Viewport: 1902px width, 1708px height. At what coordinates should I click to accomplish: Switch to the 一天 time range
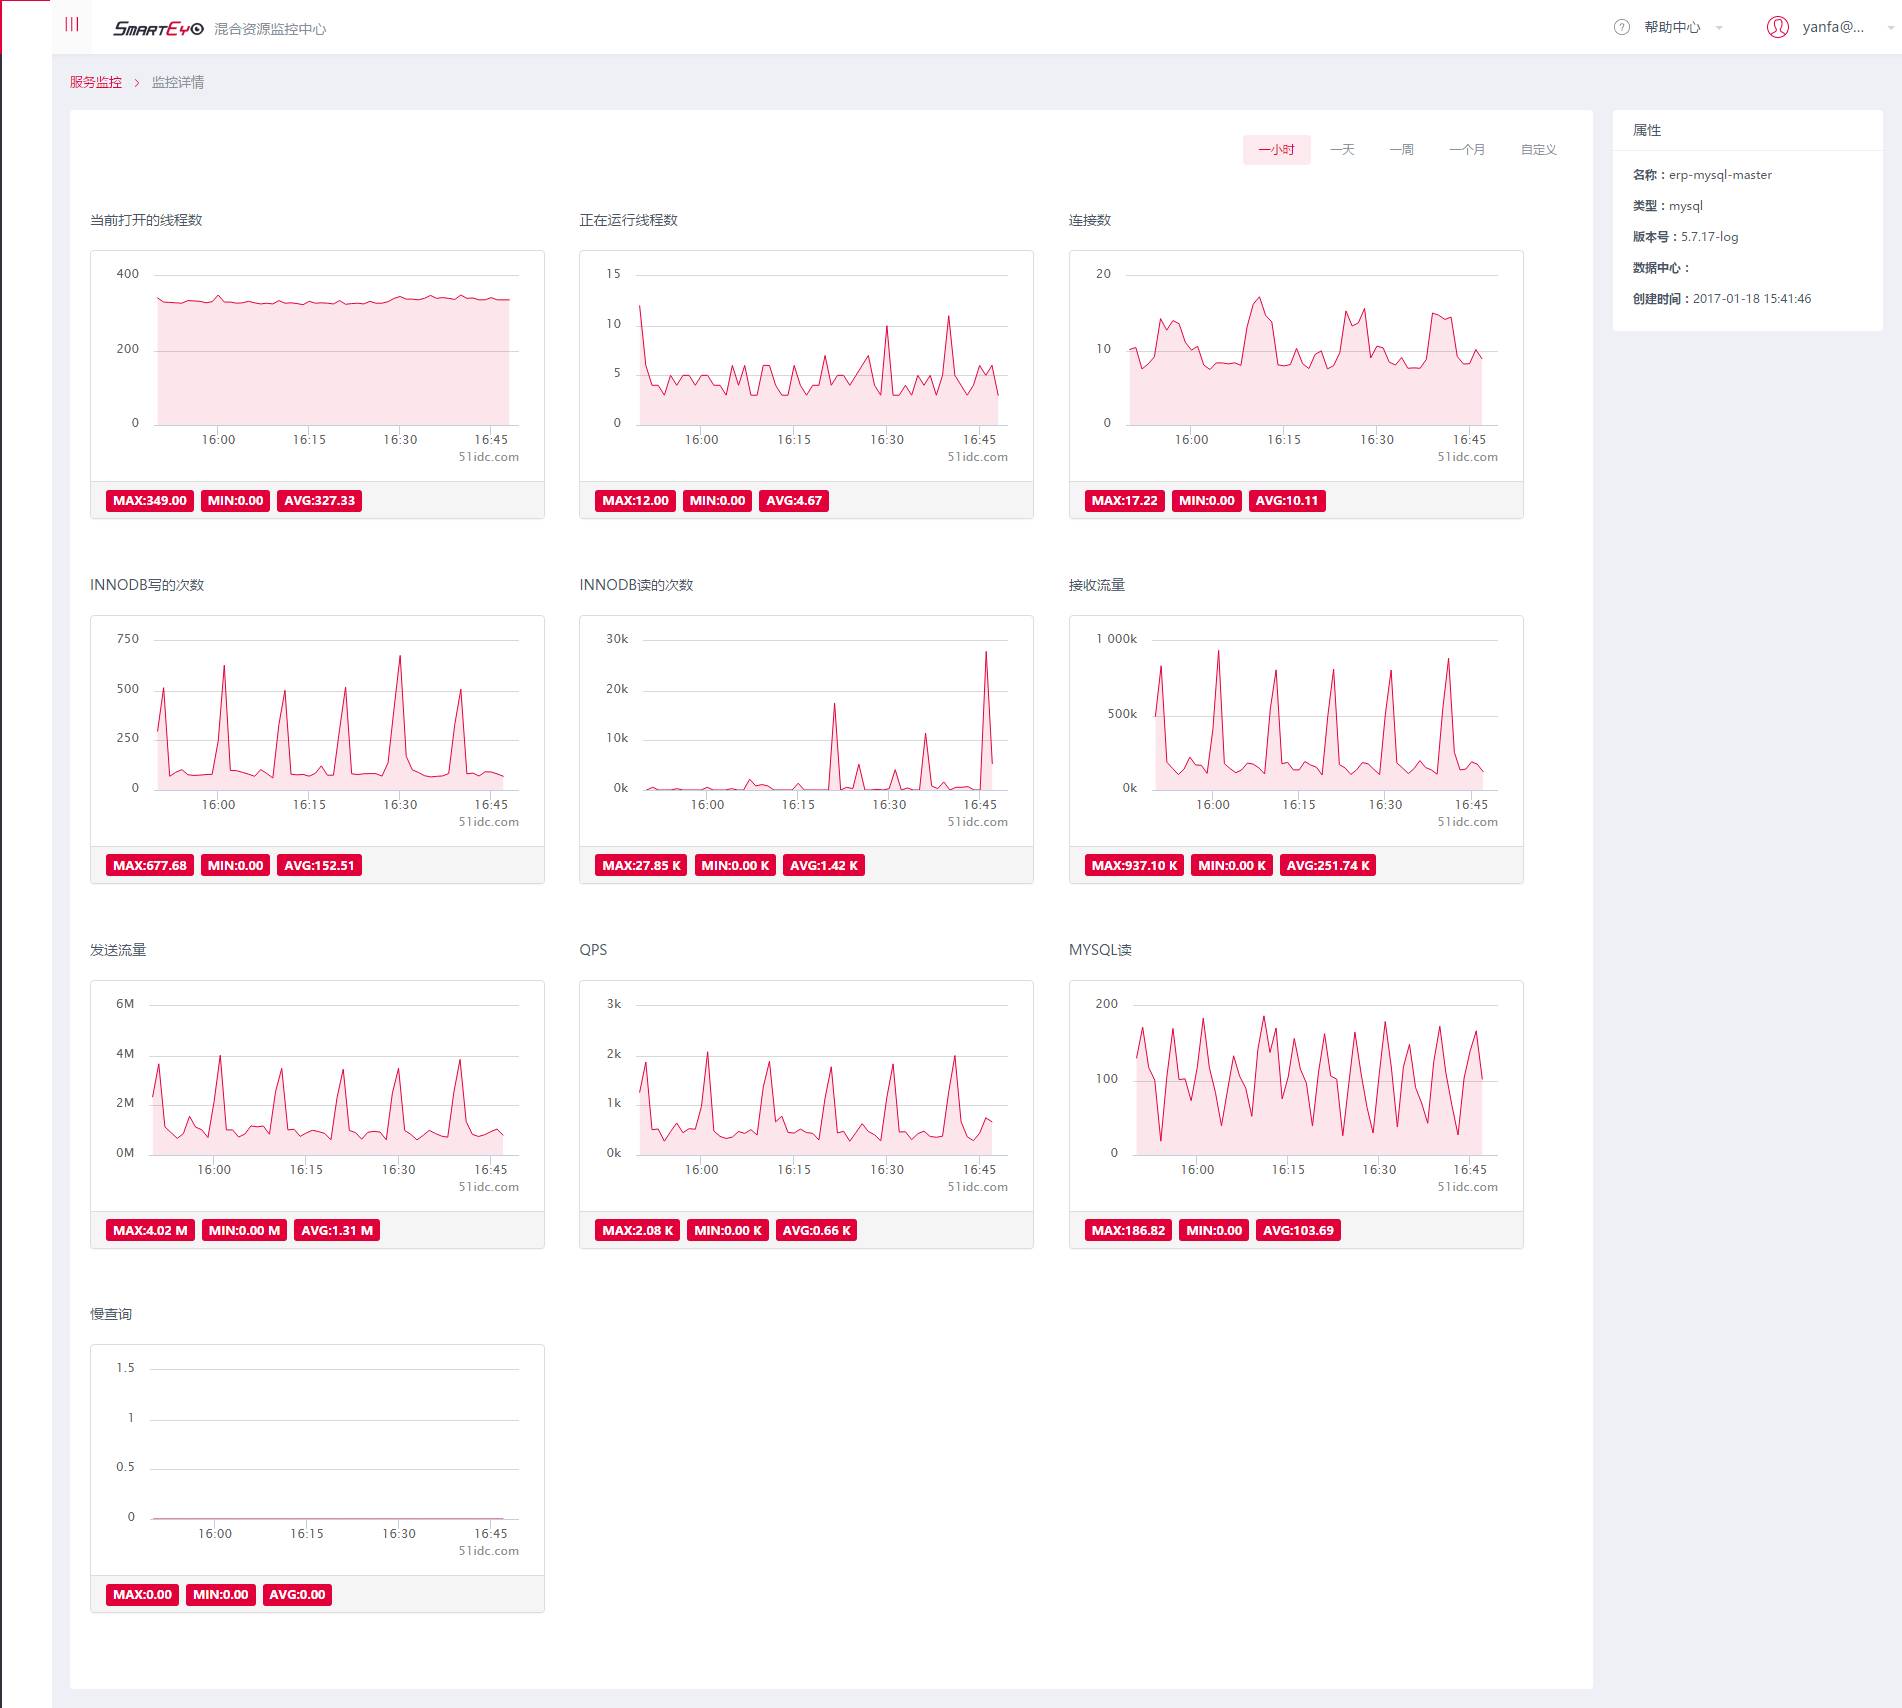pyautogui.click(x=1342, y=150)
